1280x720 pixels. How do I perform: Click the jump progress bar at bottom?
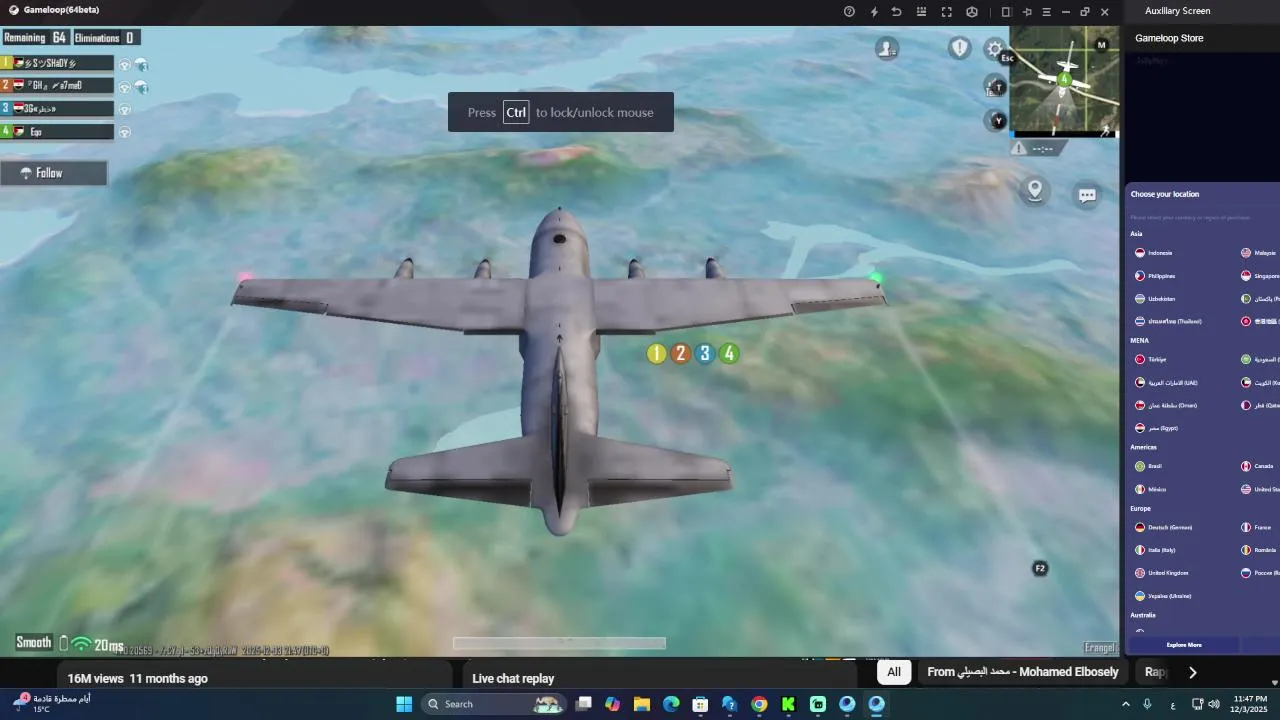point(559,643)
